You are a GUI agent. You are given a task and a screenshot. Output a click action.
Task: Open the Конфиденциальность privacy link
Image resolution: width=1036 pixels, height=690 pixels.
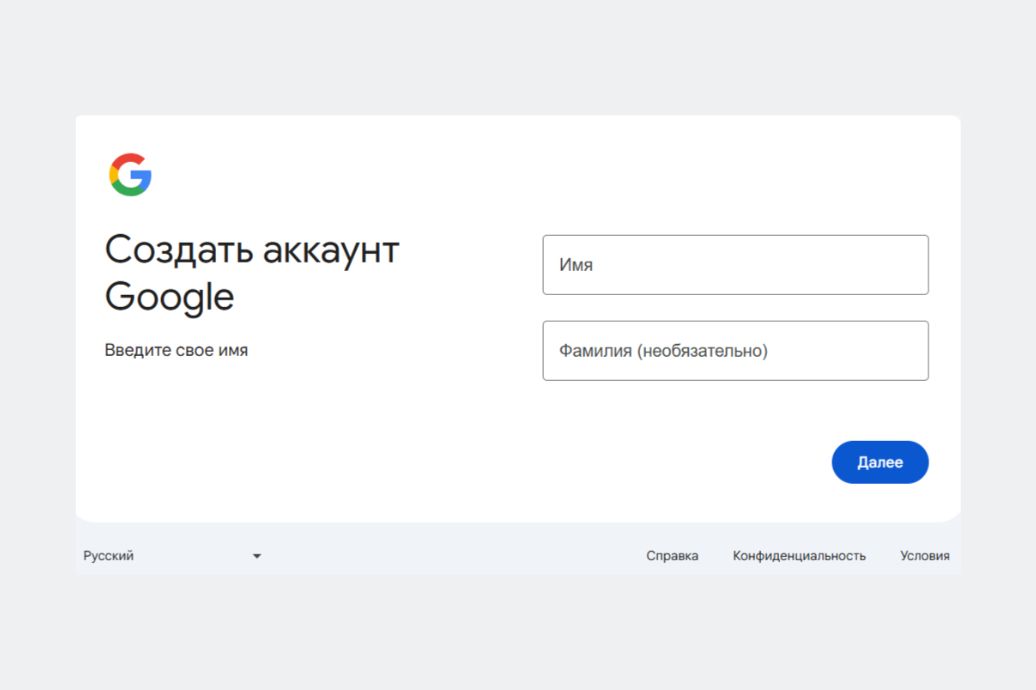click(x=799, y=556)
